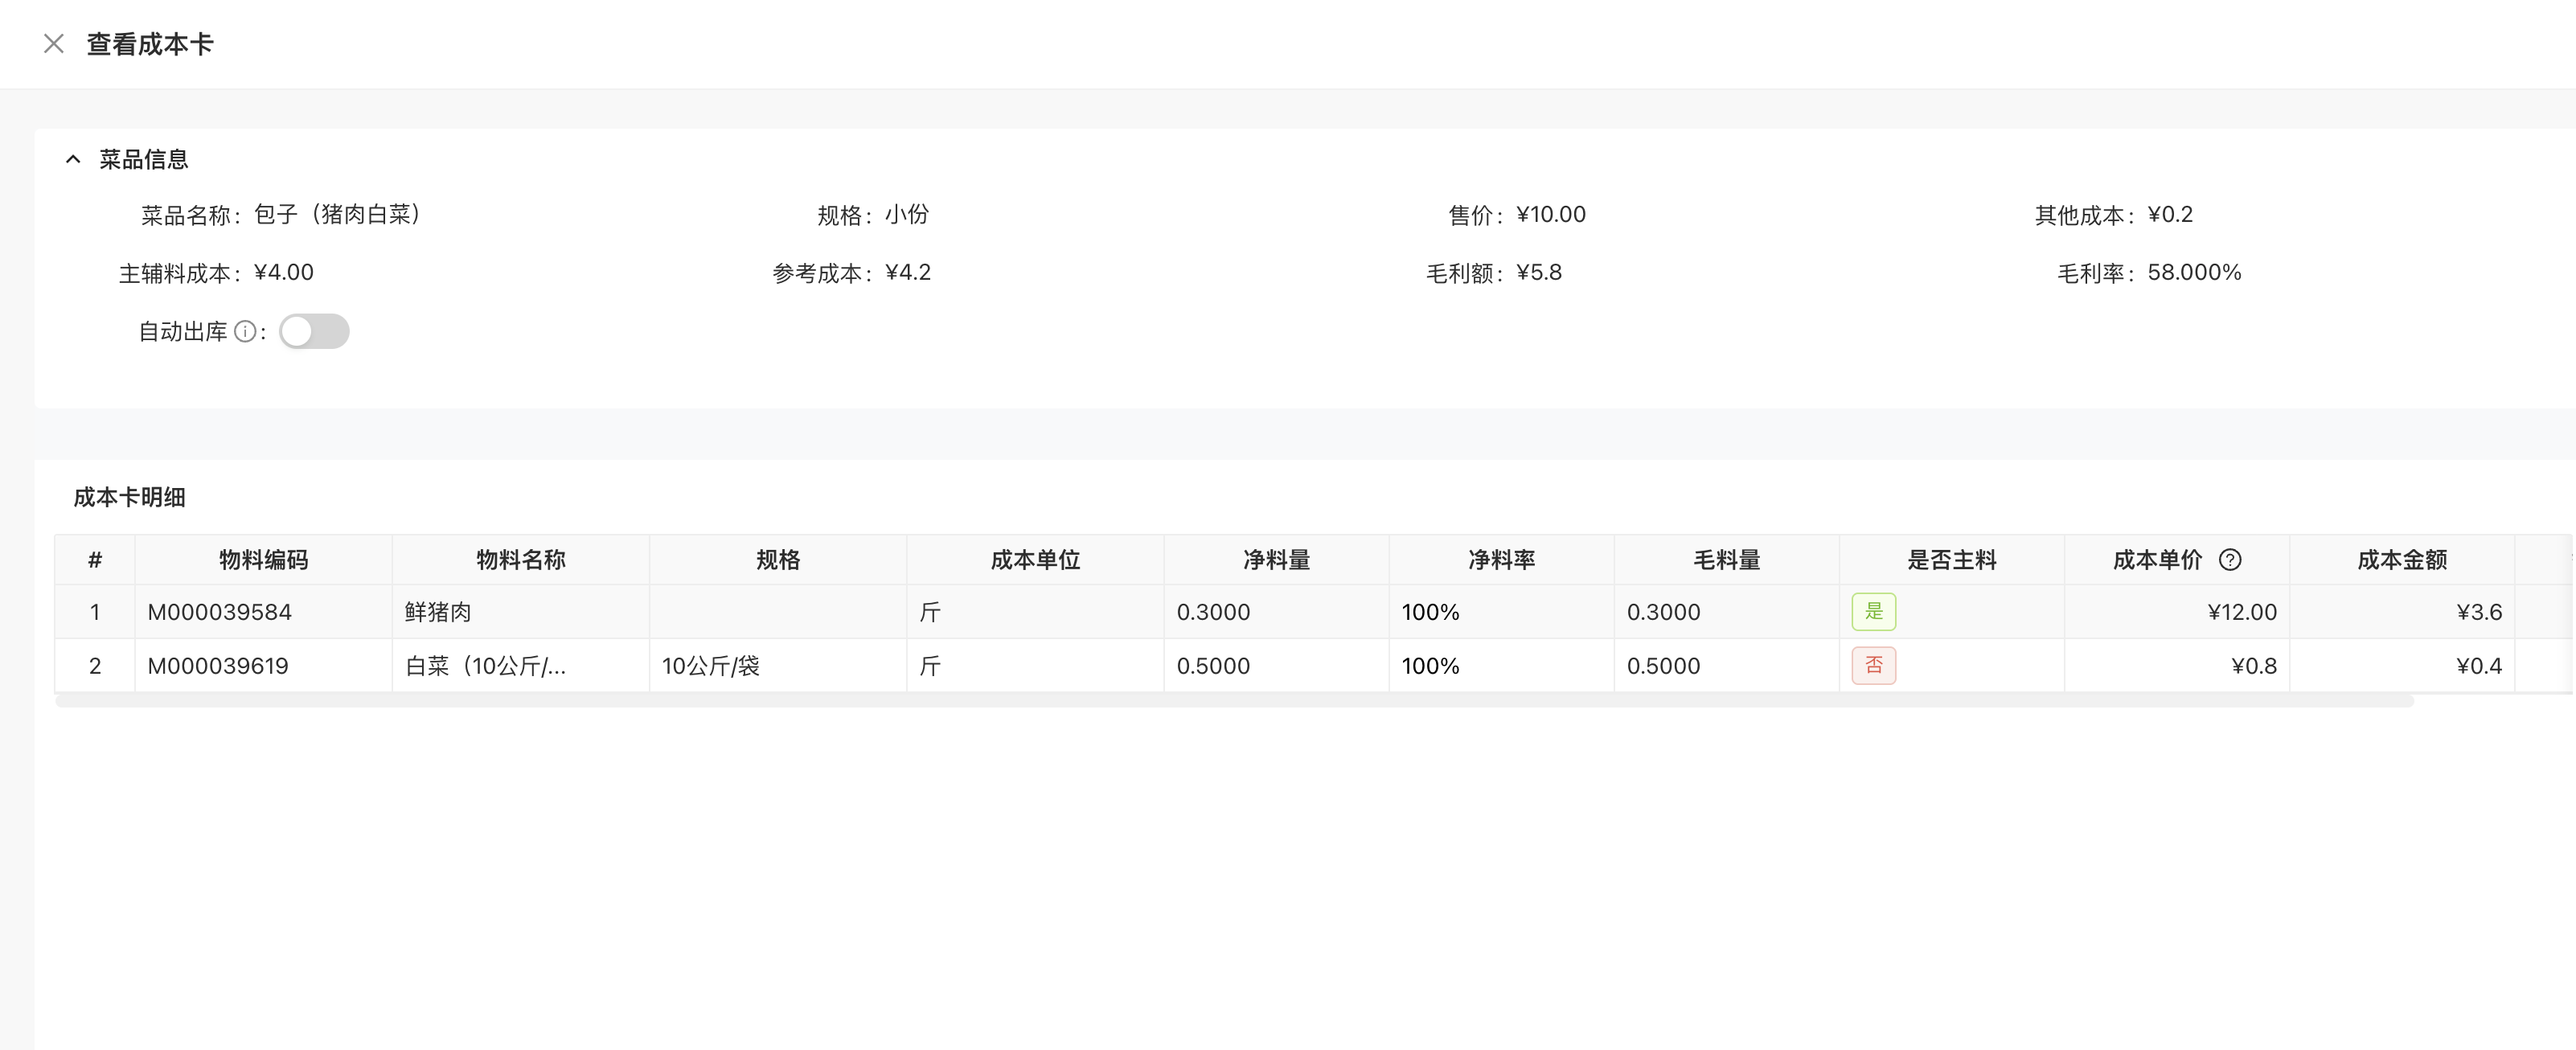2576x1050 pixels.
Task: Click the 菜品信息 section title
Action: click(143, 159)
